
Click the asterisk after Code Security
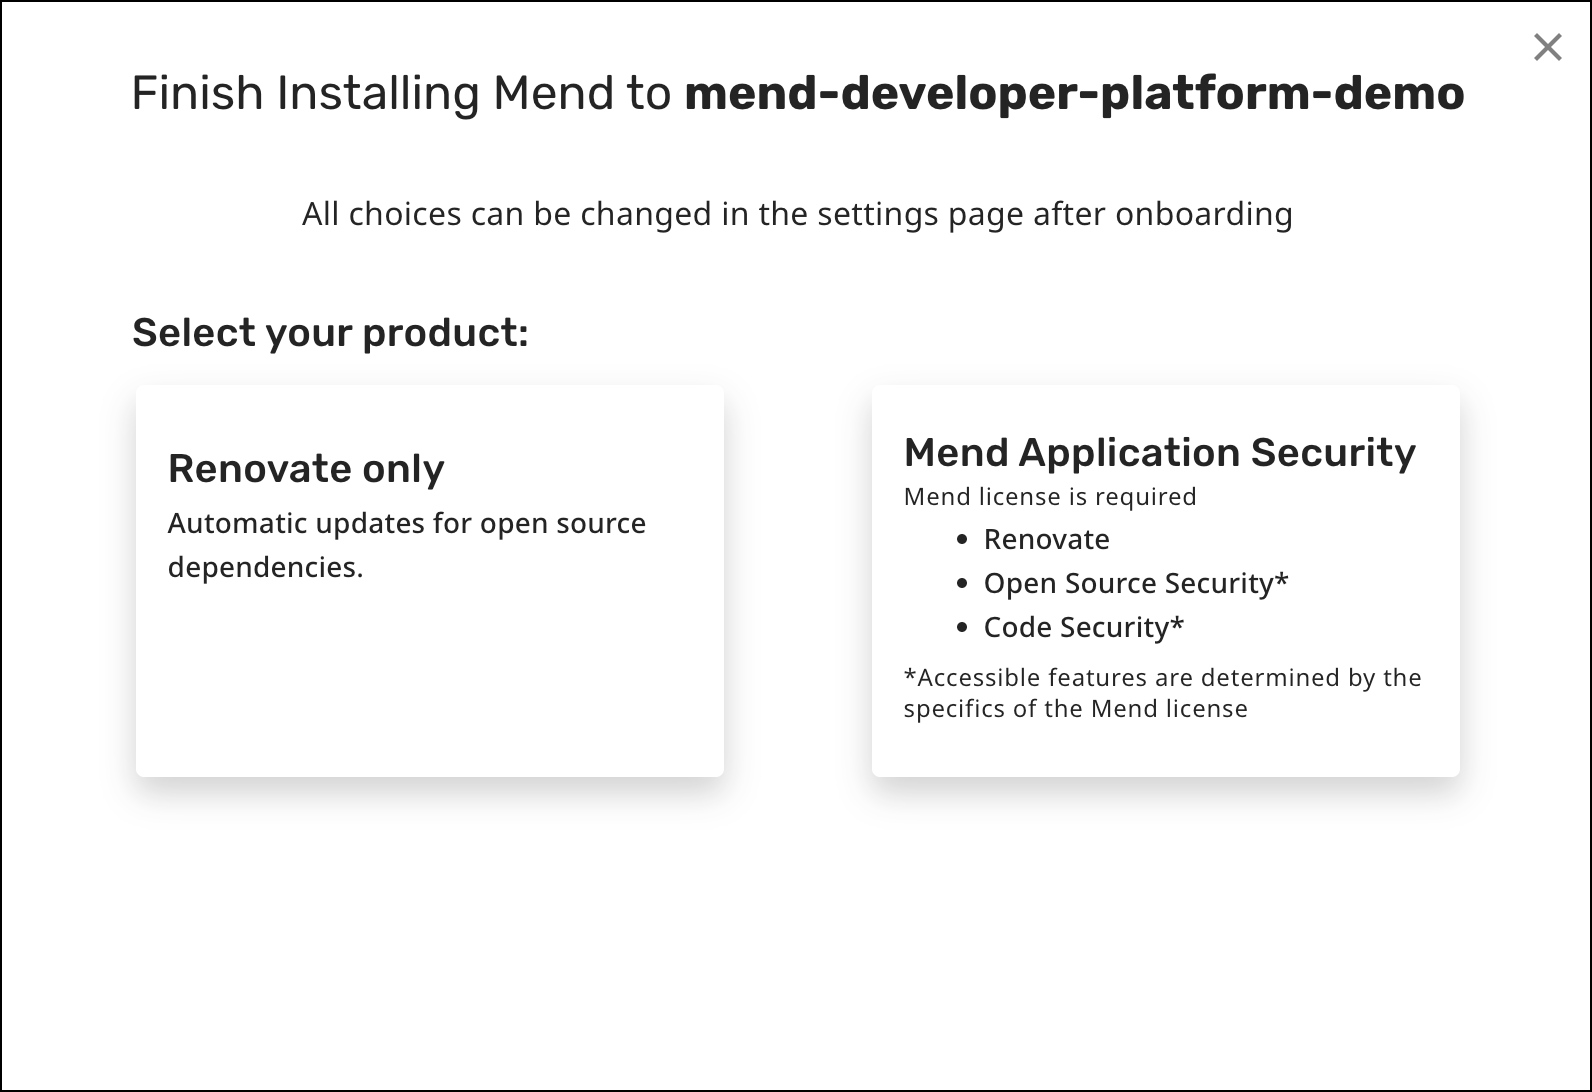click(x=1177, y=624)
